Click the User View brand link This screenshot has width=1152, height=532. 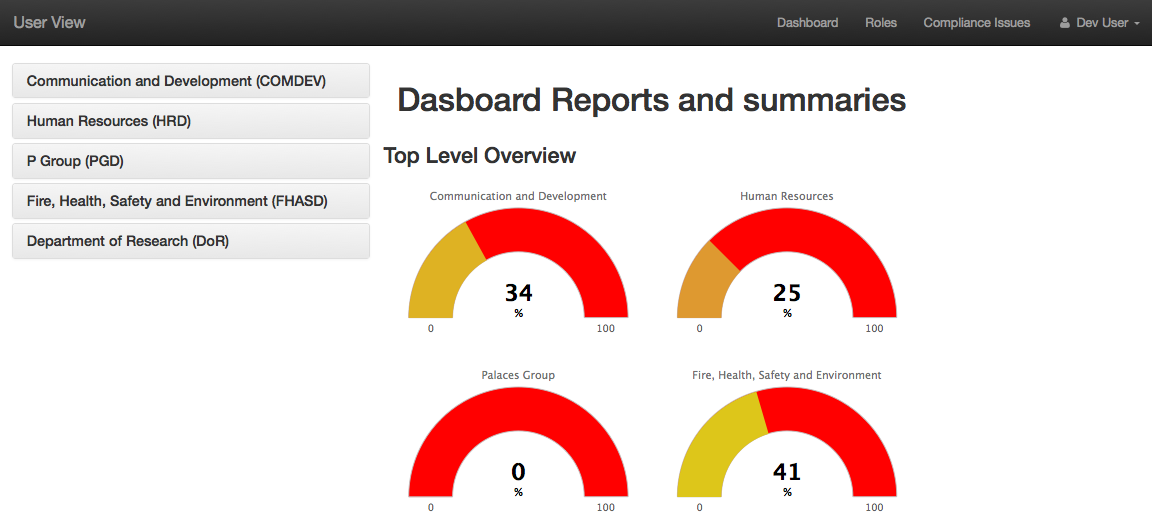coord(49,22)
